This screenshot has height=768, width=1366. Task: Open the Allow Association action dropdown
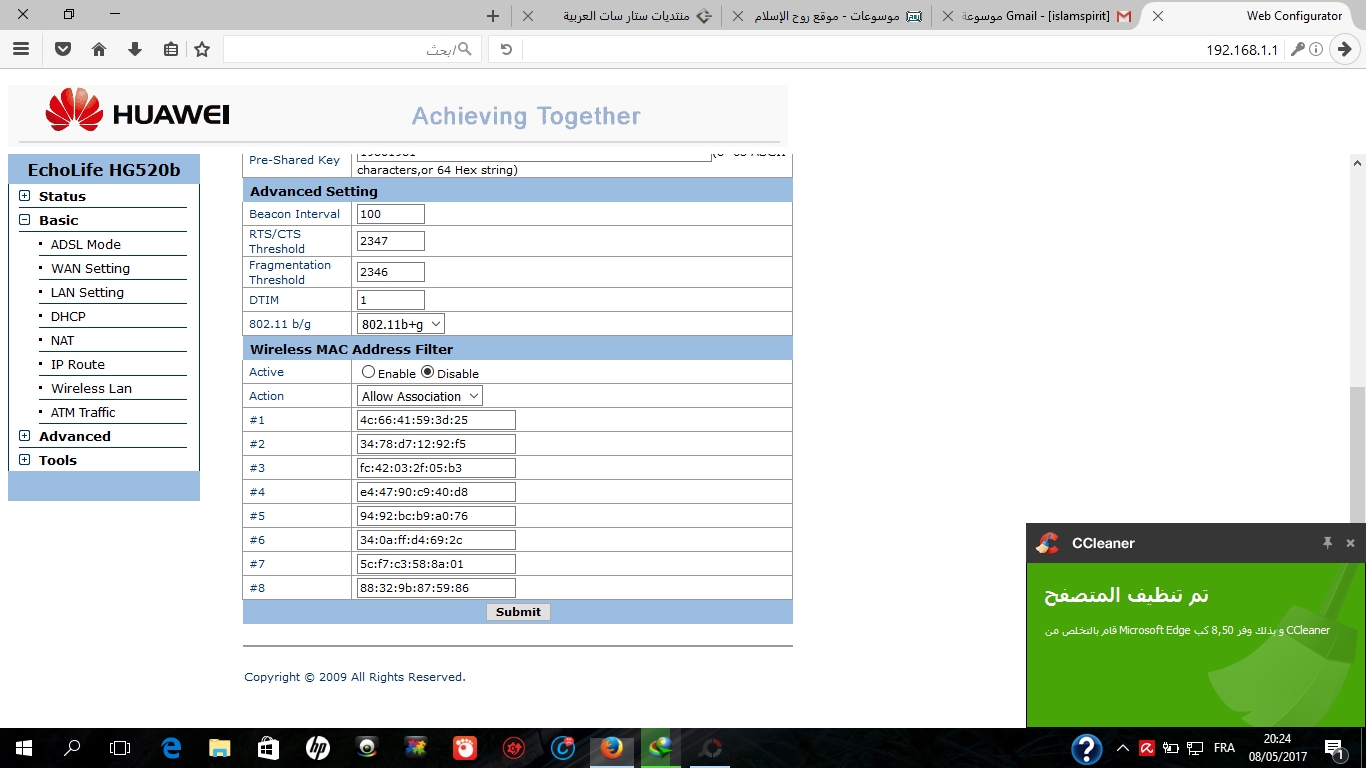[x=419, y=396]
